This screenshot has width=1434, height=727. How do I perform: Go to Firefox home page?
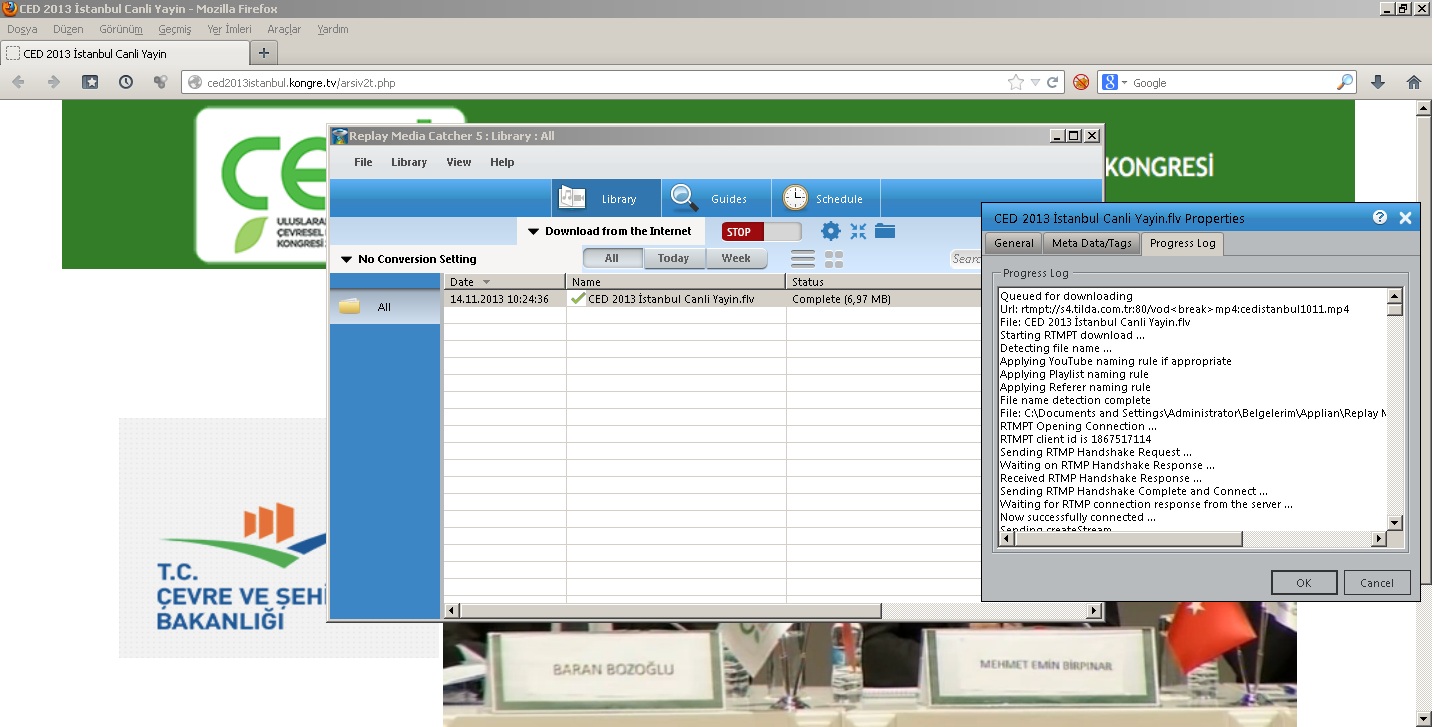pos(1414,82)
